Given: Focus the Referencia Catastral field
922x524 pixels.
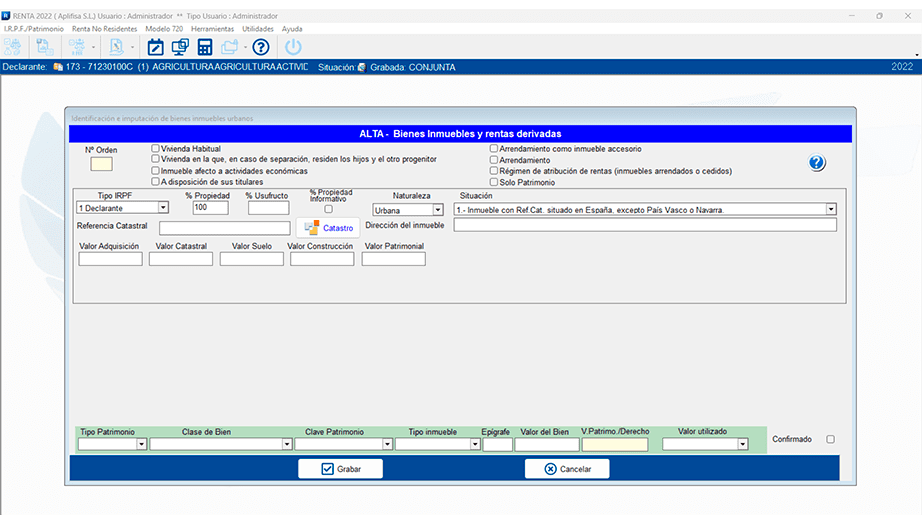Looking at the screenshot, I should [x=225, y=228].
